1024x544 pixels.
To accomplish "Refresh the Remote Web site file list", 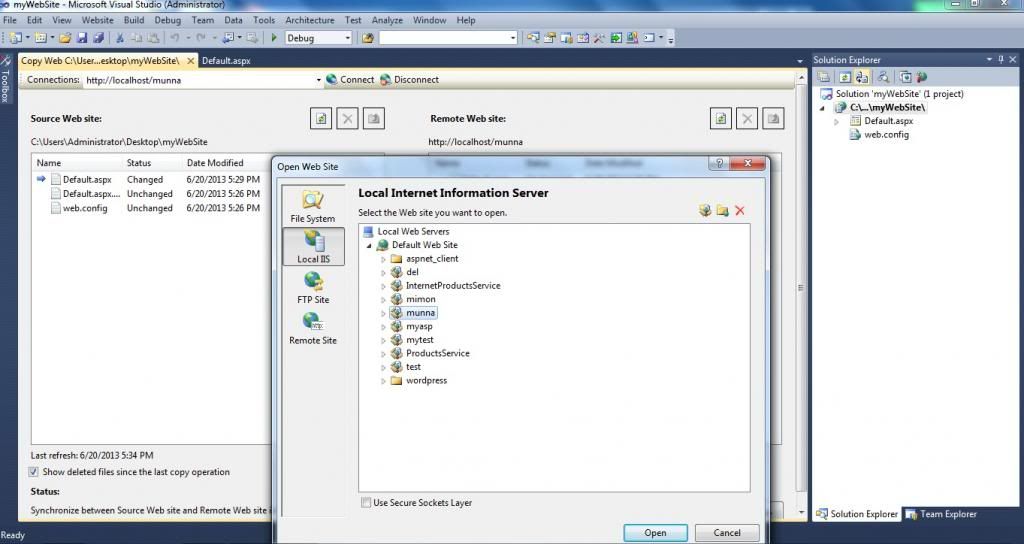I will (x=720, y=119).
